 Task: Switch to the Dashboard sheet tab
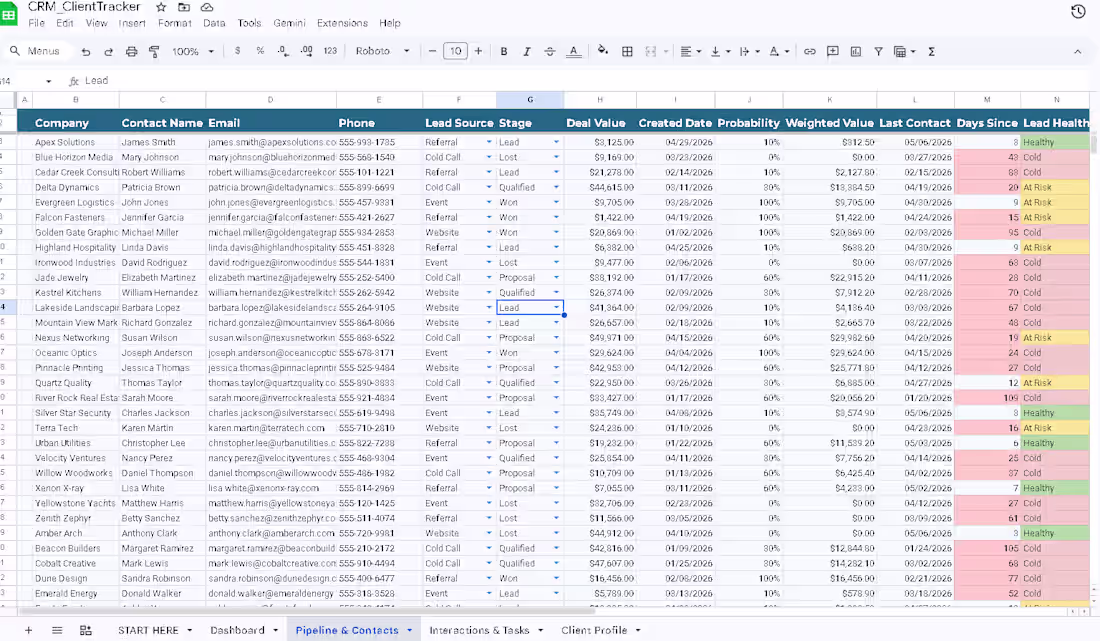click(x=237, y=630)
